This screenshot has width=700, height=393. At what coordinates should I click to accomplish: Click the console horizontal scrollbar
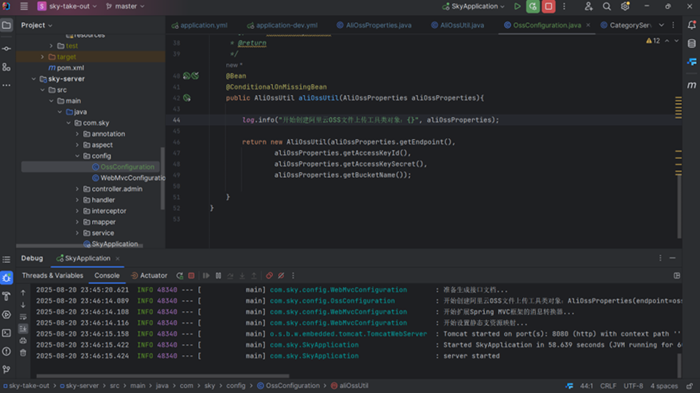tap(162, 376)
